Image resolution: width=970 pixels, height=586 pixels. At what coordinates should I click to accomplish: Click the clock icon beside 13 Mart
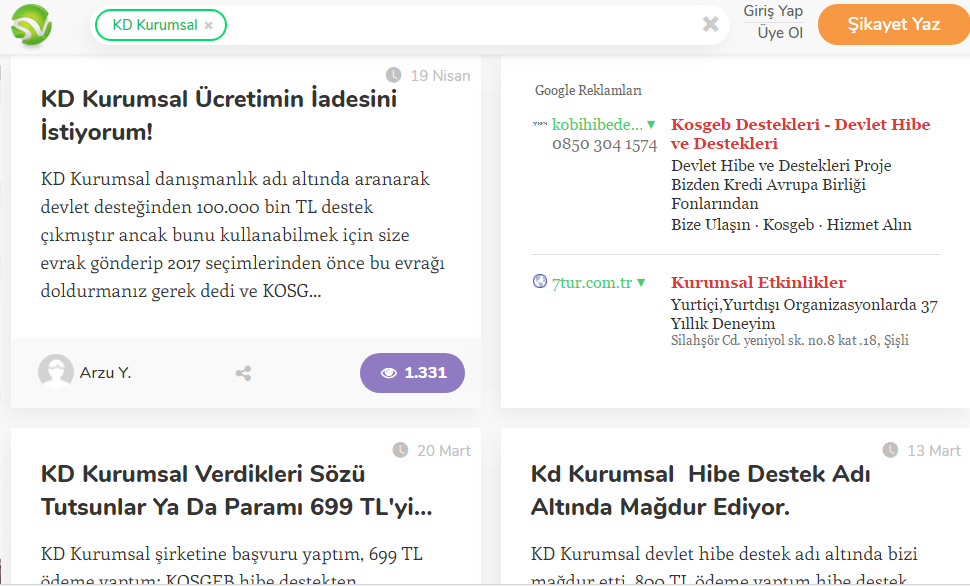pyautogui.click(x=890, y=450)
